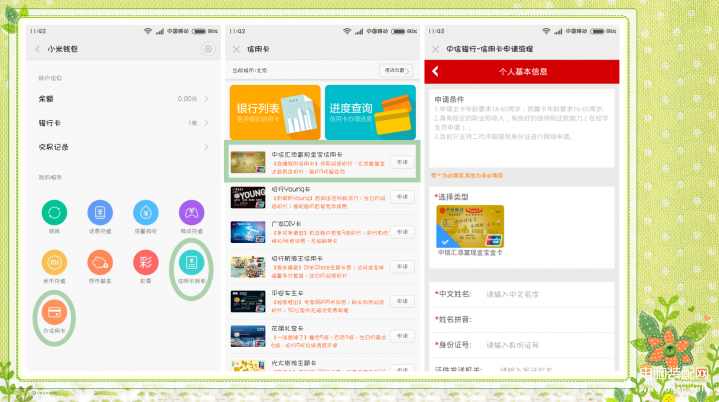Tap apply button for the DIY card row
Image resolution: width=719 pixels, height=402 pixels.
402,232
